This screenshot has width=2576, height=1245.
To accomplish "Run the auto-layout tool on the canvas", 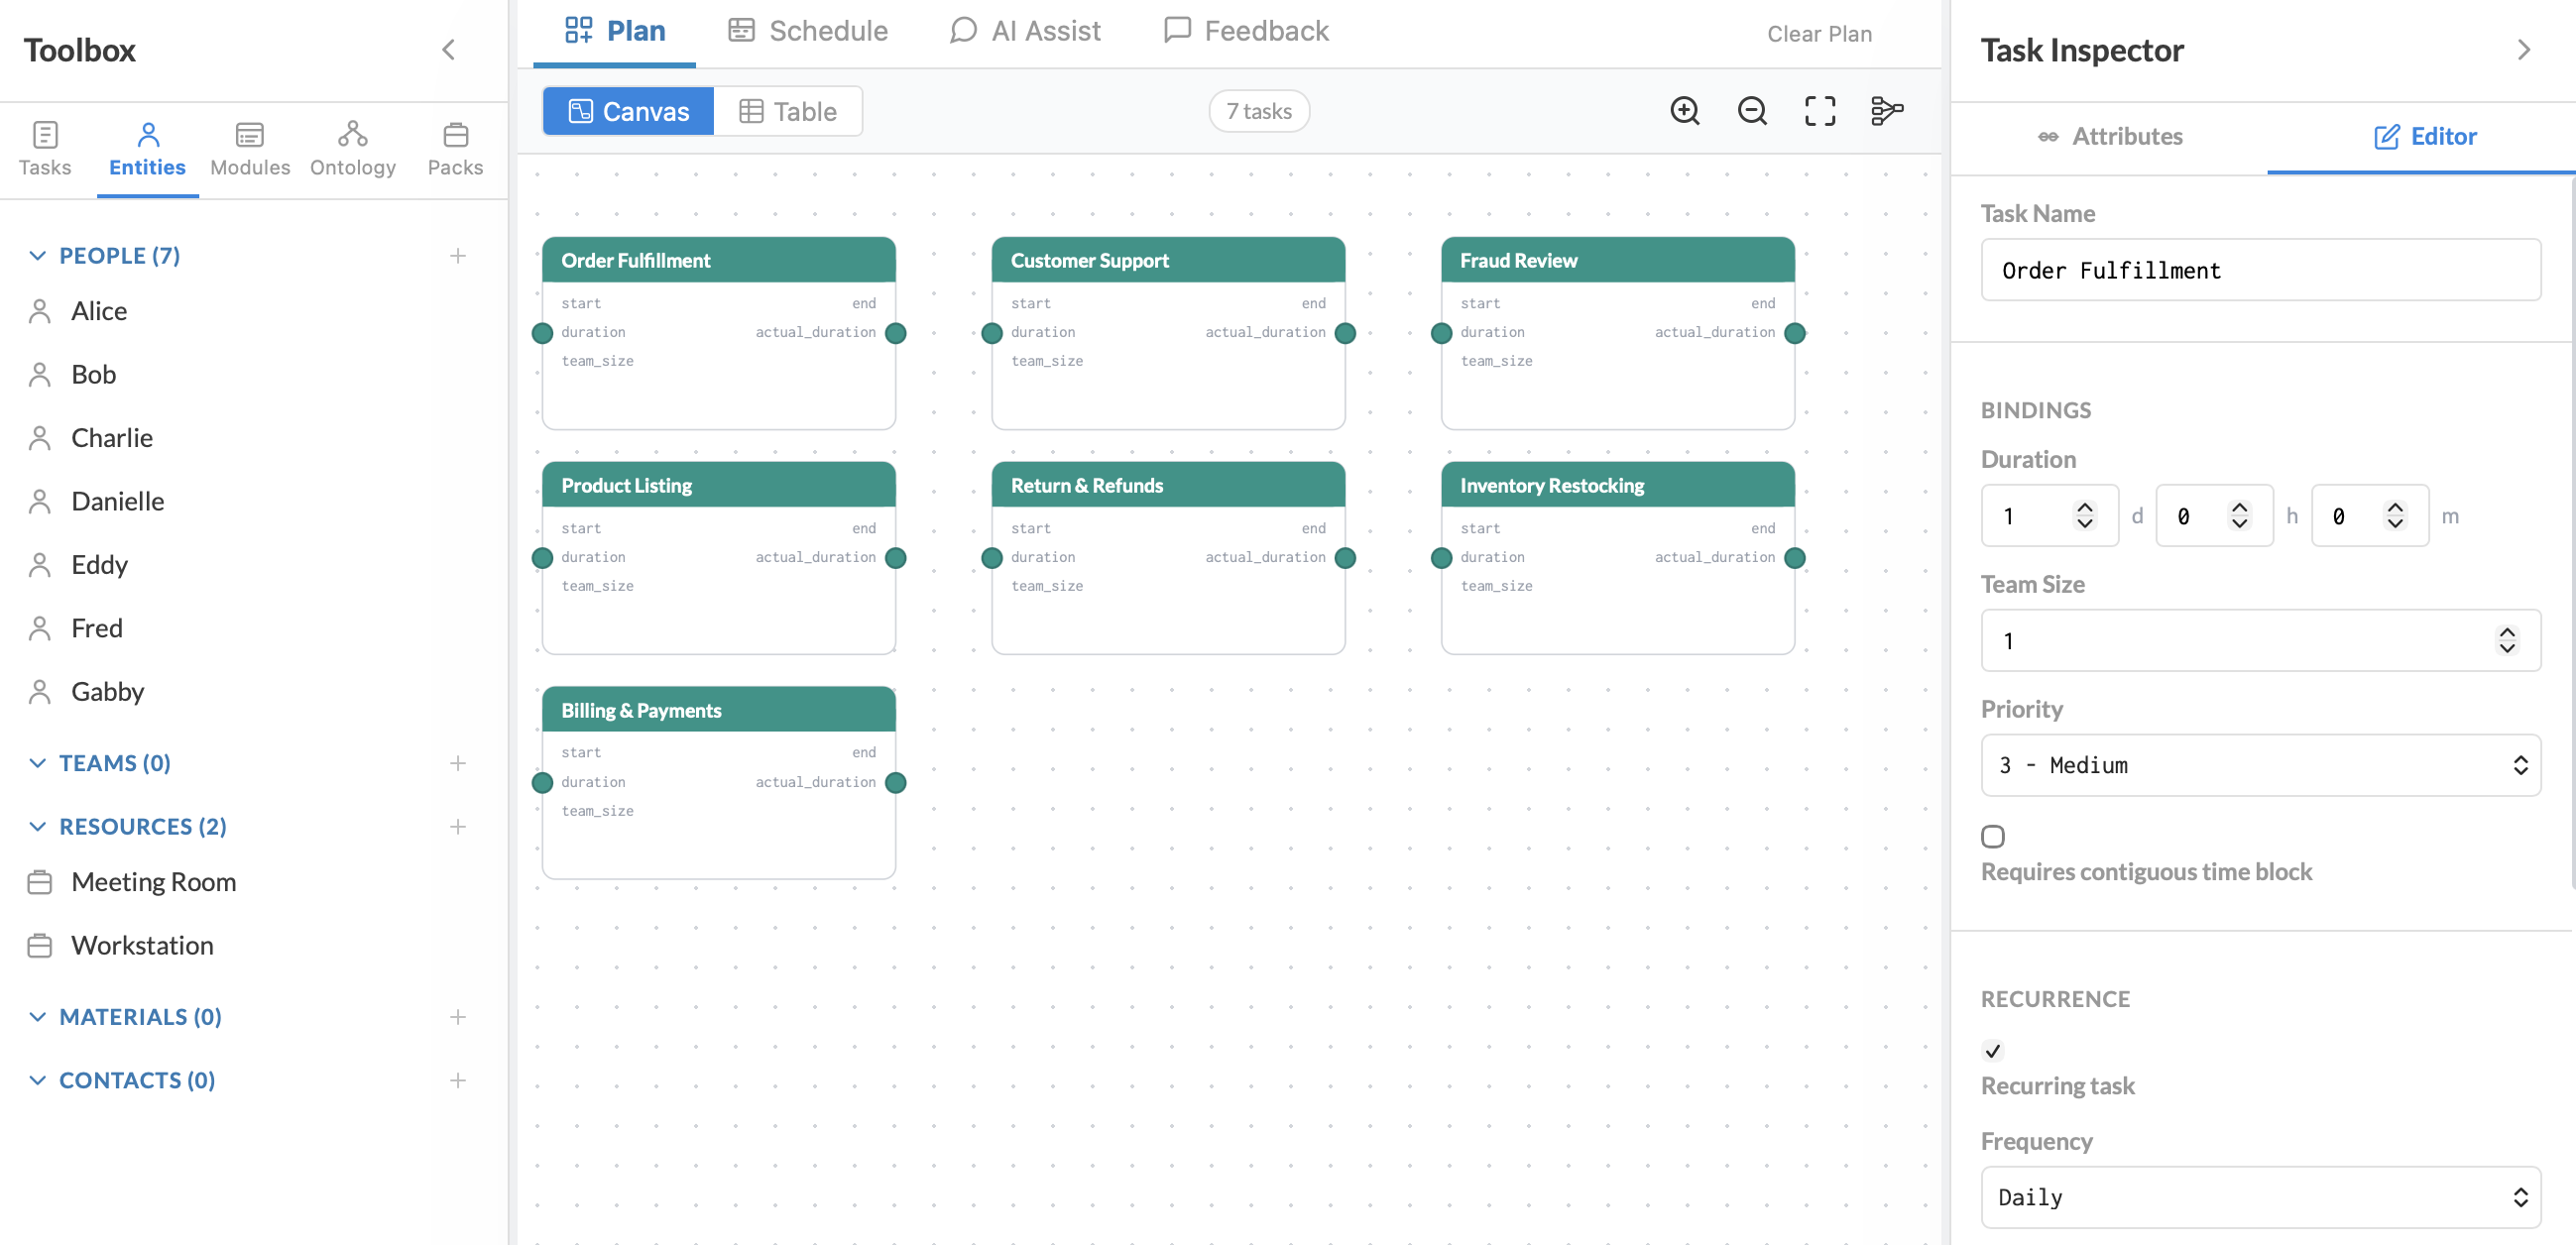I will (1888, 111).
